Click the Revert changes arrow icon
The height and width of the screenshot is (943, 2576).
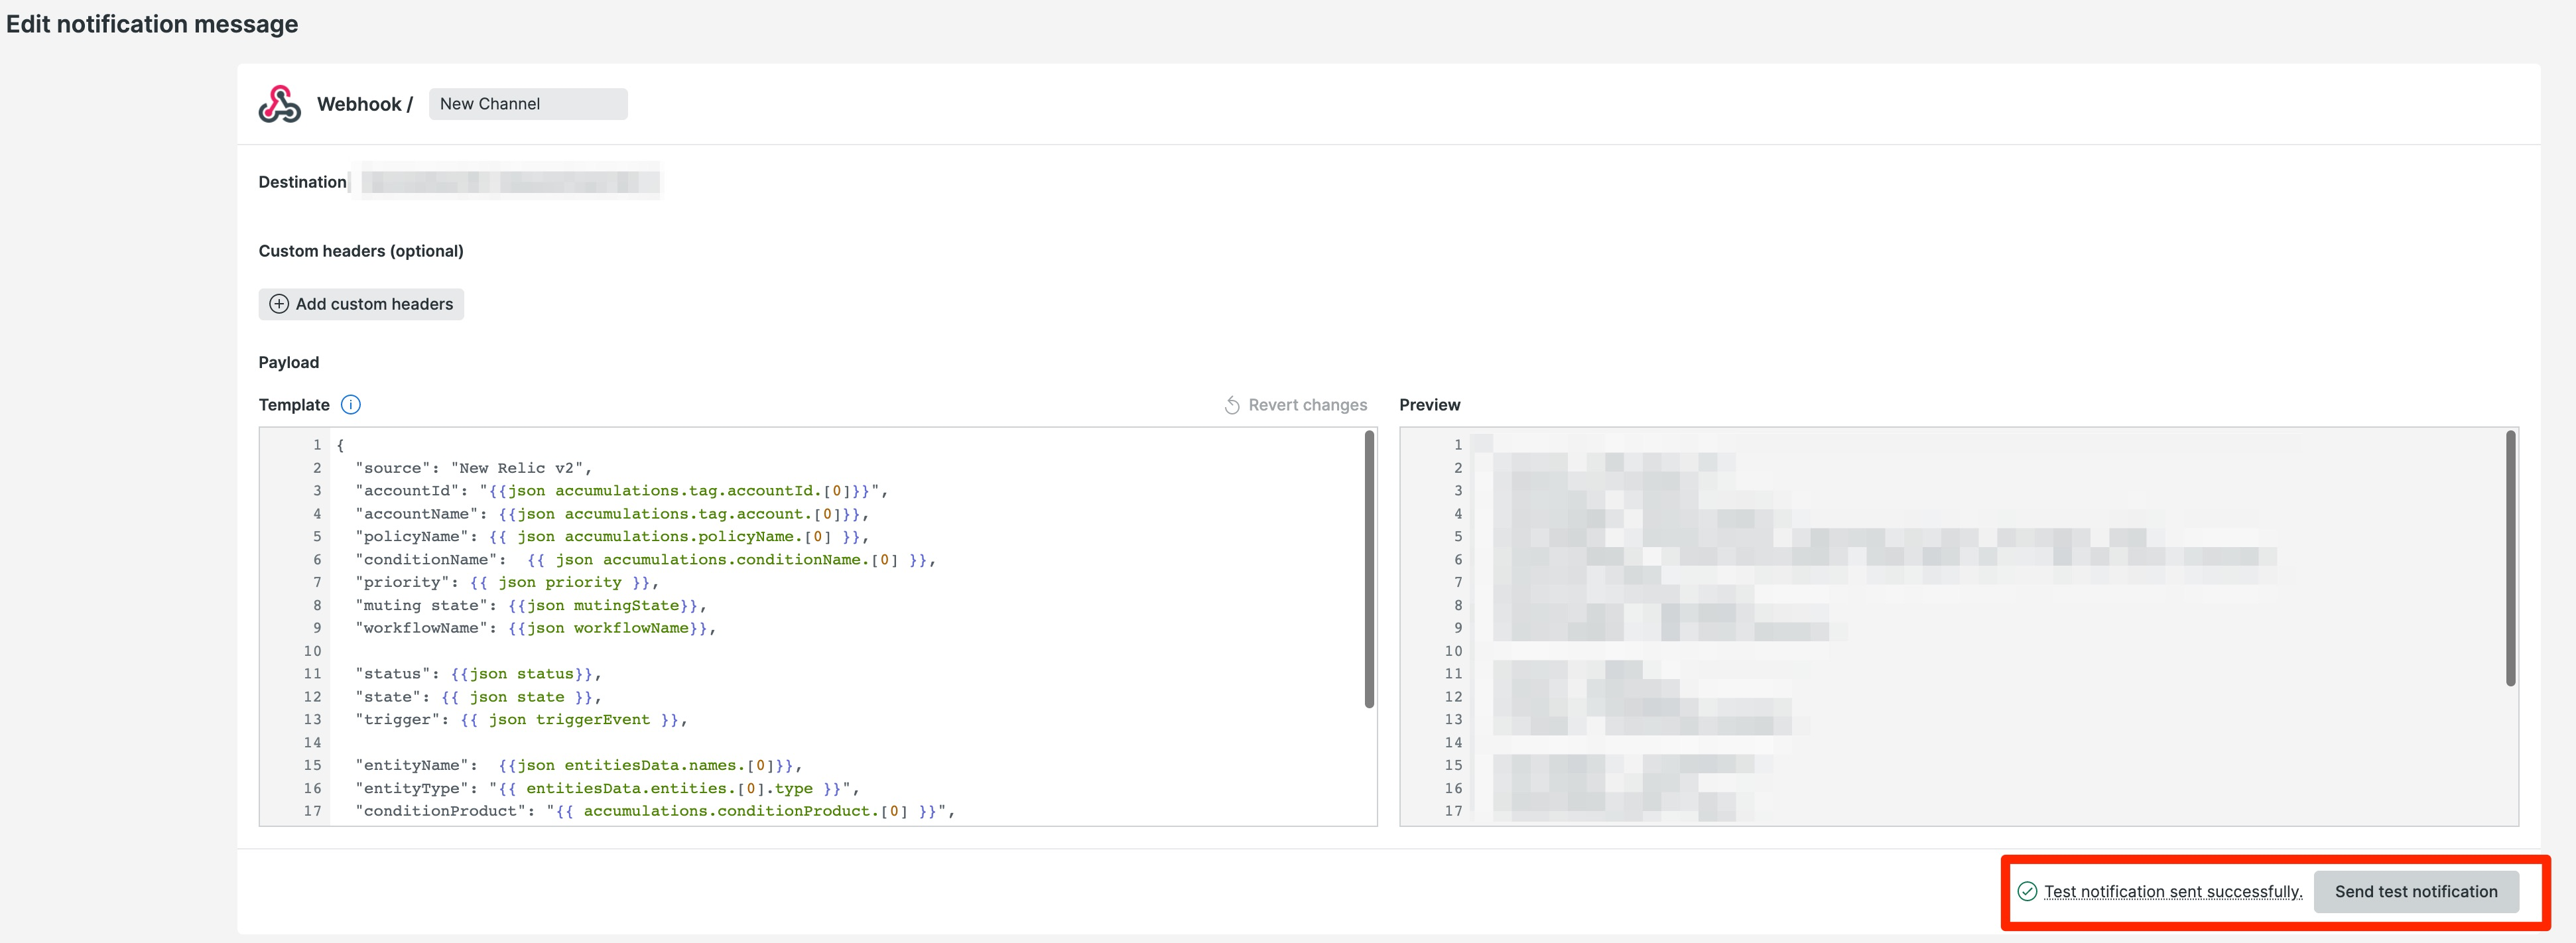tap(1232, 405)
